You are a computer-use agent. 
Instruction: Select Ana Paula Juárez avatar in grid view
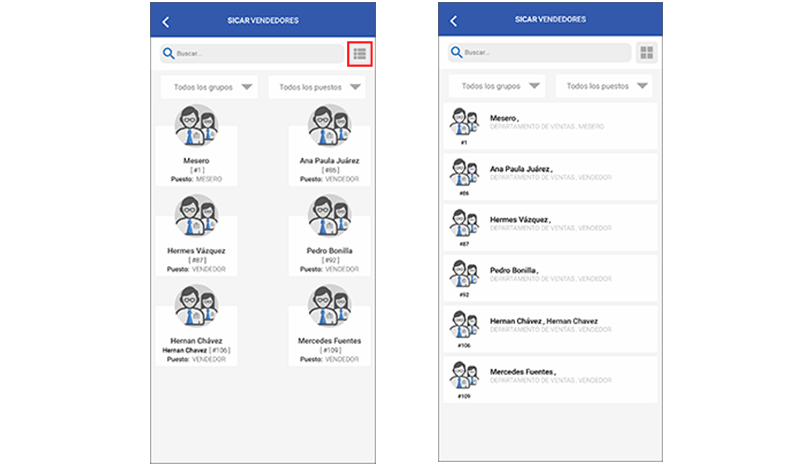point(329,128)
